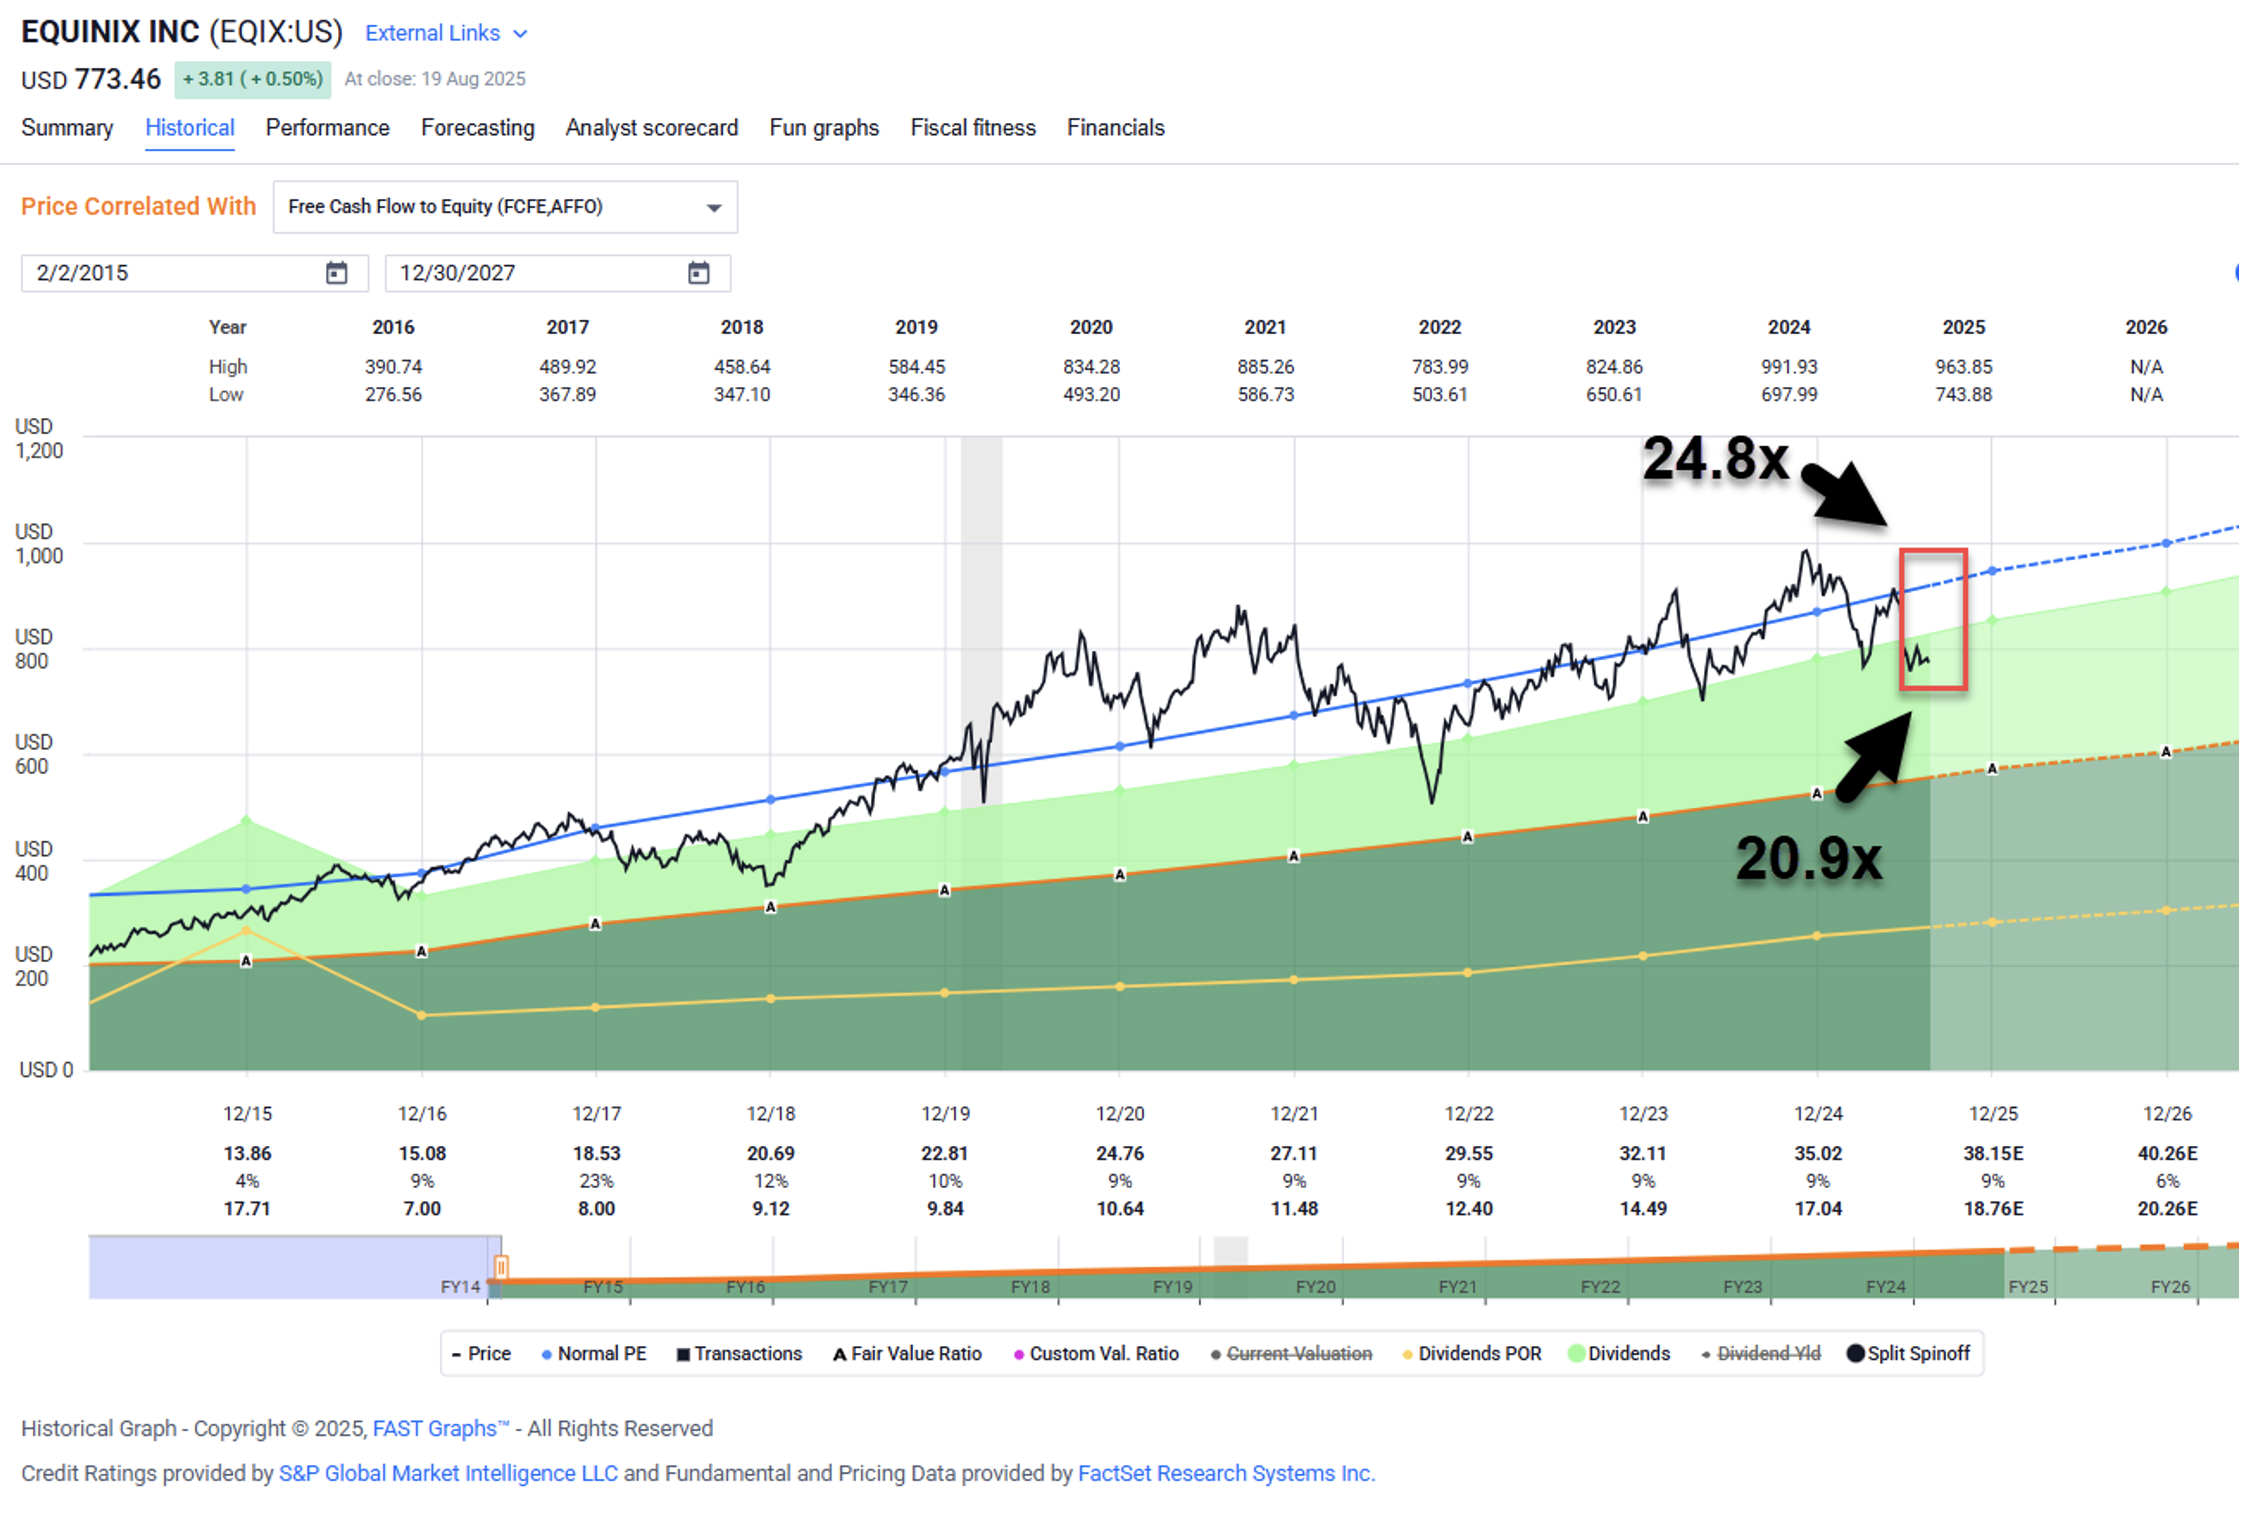
Task: Go to the Forecasting tab
Action: pyautogui.click(x=477, y=128)
